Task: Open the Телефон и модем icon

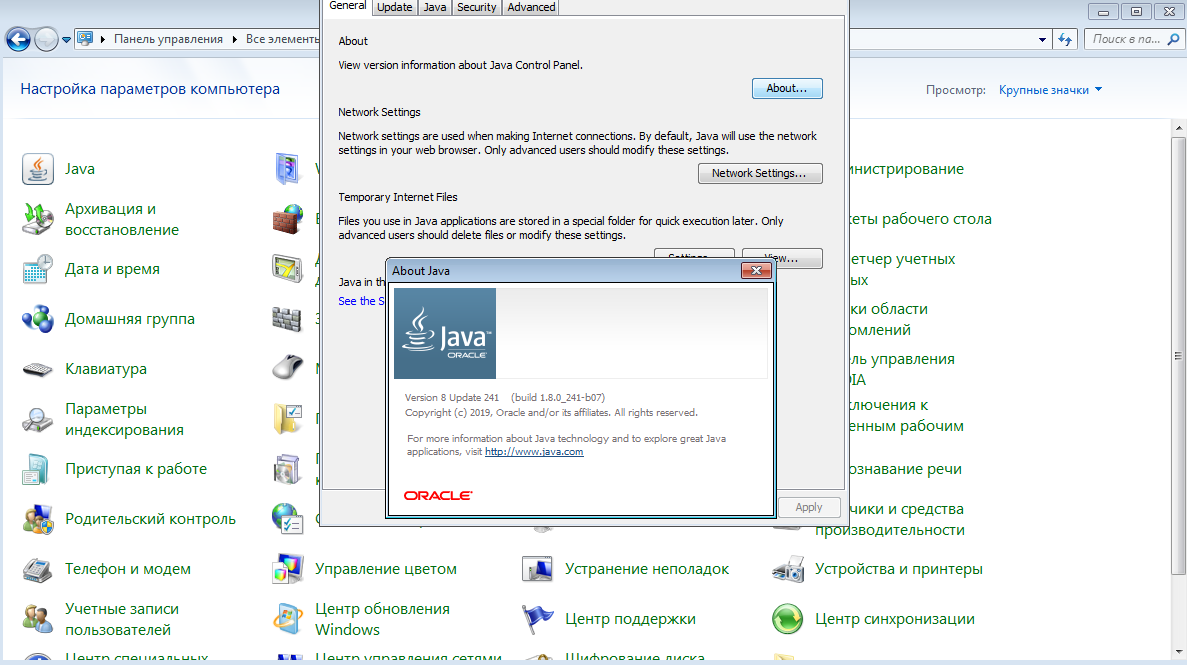Action: pos(37,569)
